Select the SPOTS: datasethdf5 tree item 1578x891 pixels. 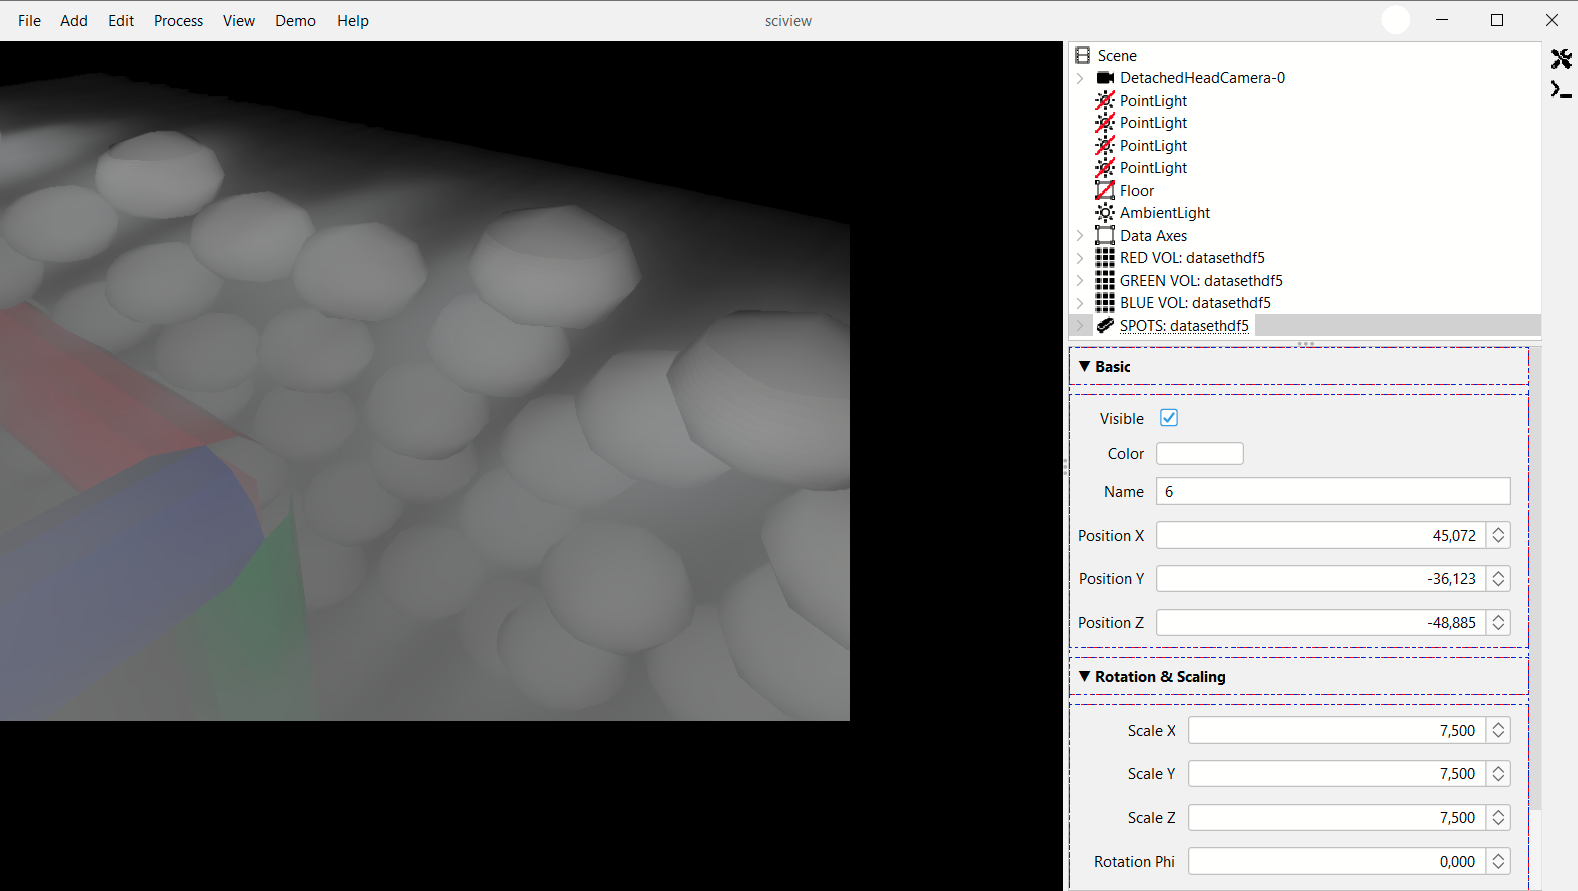coord(1184,325)
